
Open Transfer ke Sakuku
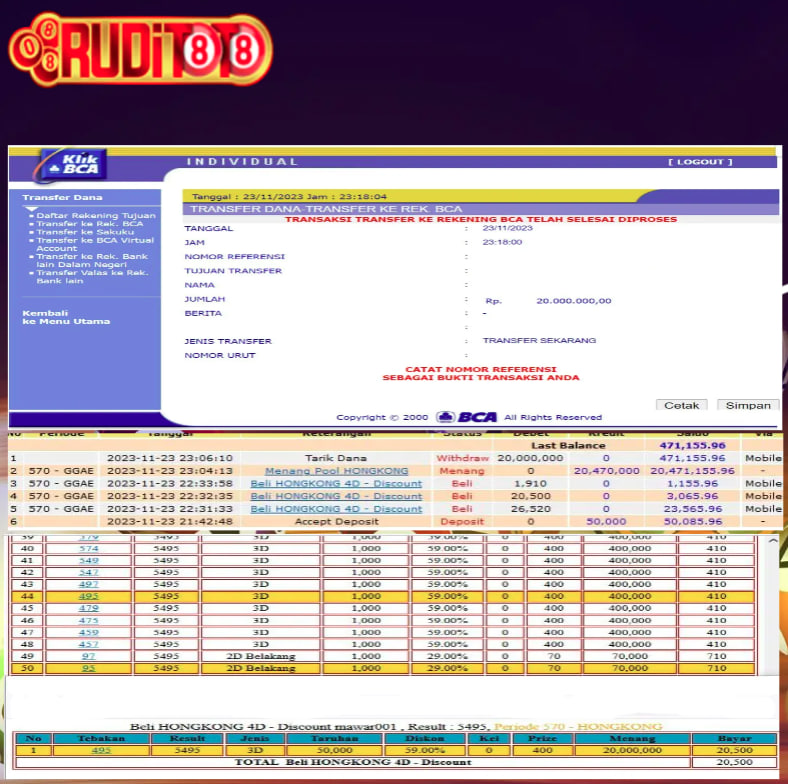click(x=78, y=232)
